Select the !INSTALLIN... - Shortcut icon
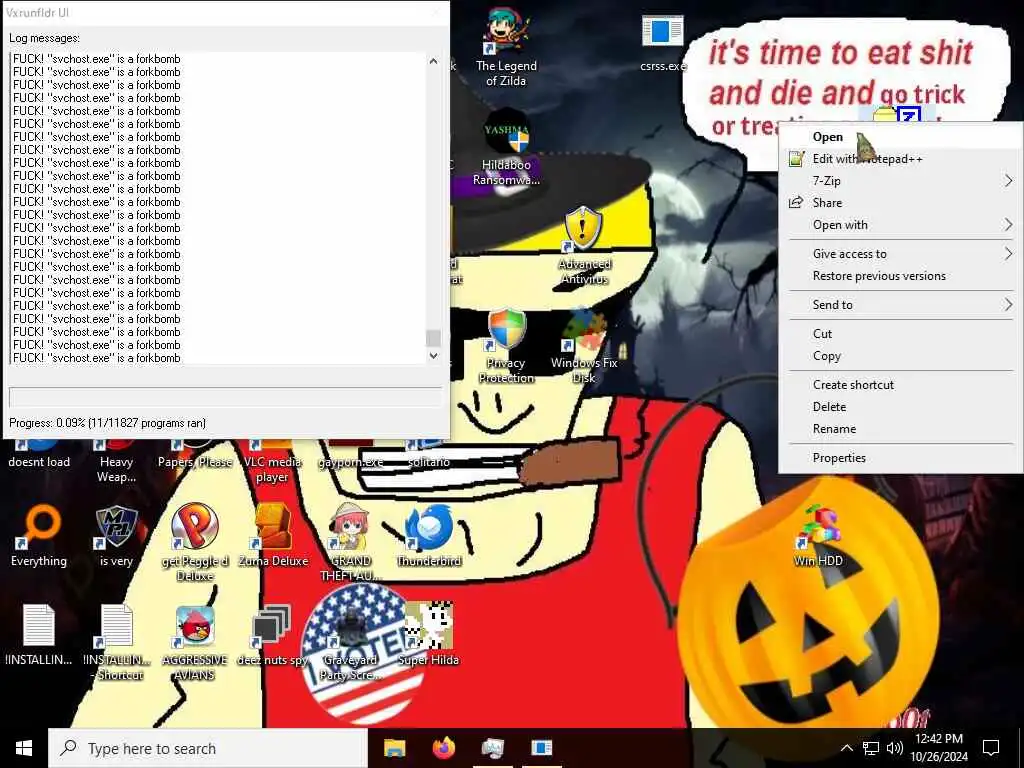This screenshot has height=768, width=1024. [117, 643]
